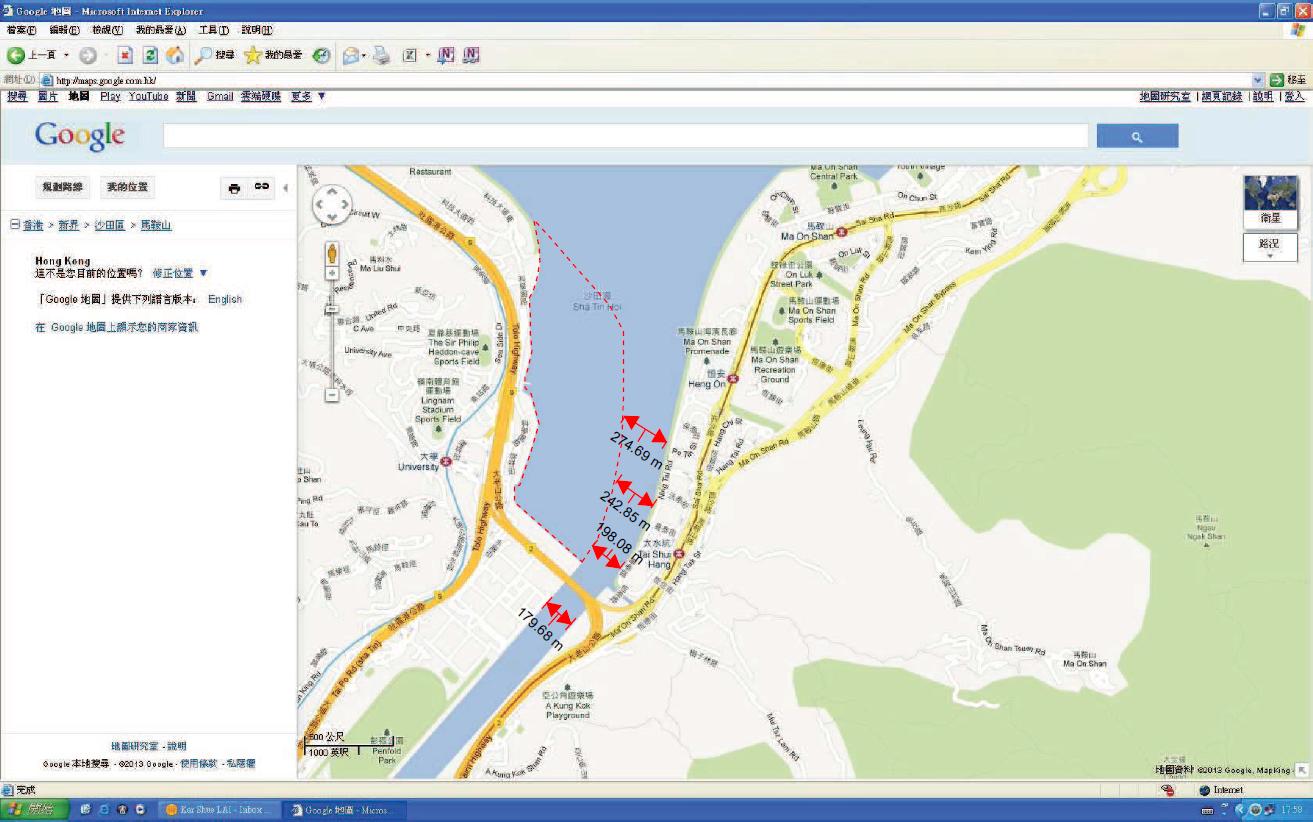Pan map up with navigation wheel arrow
This screenshot has width=1313, height=822.
[x=332, y=193]
